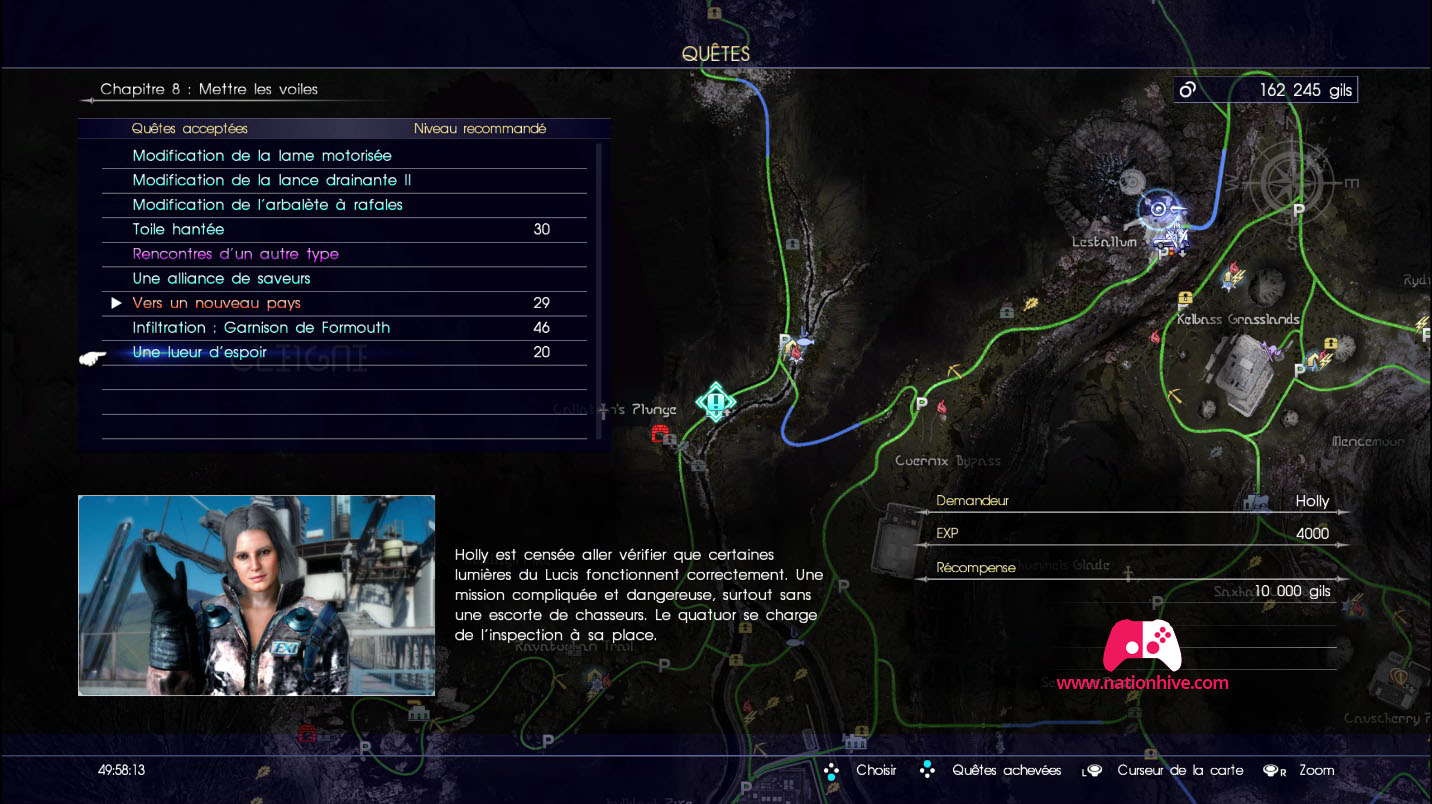
Task: Click the quest list scrollbar
Action: tap(599, 291)
